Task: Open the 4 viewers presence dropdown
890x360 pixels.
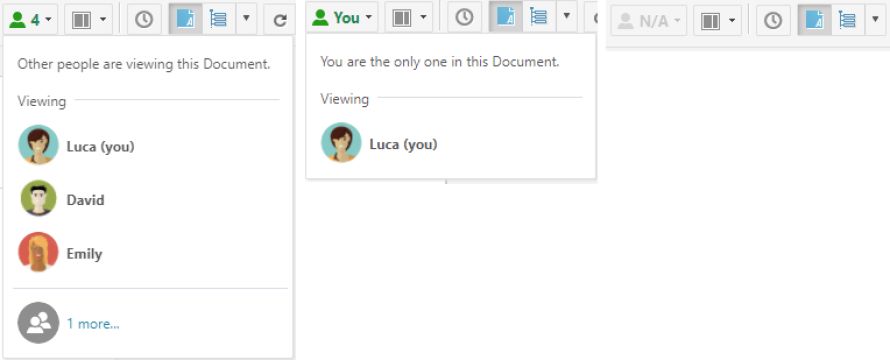Action: pyautogui.click(x=31, y=20)
